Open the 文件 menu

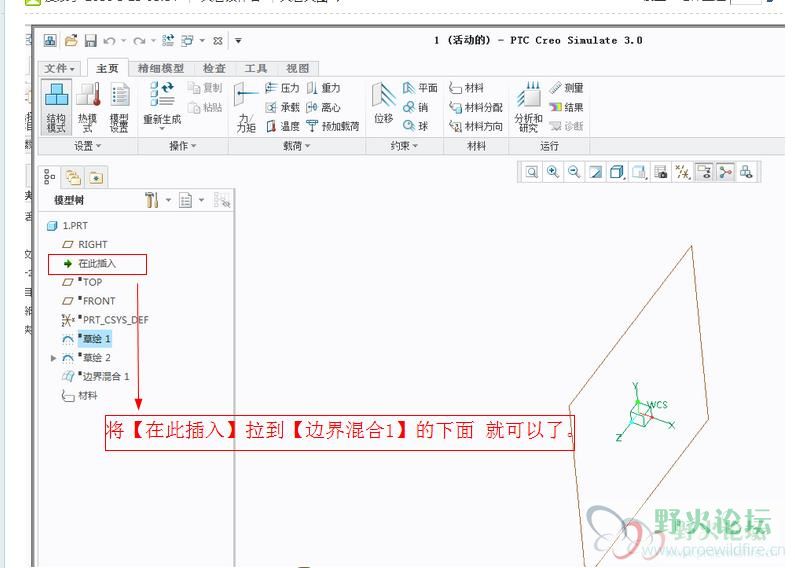click(x=60, y=68)
